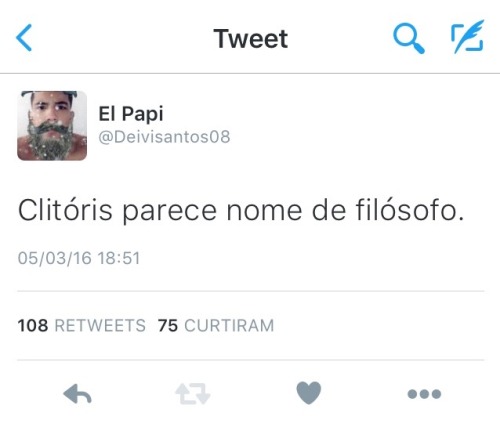Reply to the tweet using the arrow icon
This screenshot has width=500, height=427.
coord(77,394)
